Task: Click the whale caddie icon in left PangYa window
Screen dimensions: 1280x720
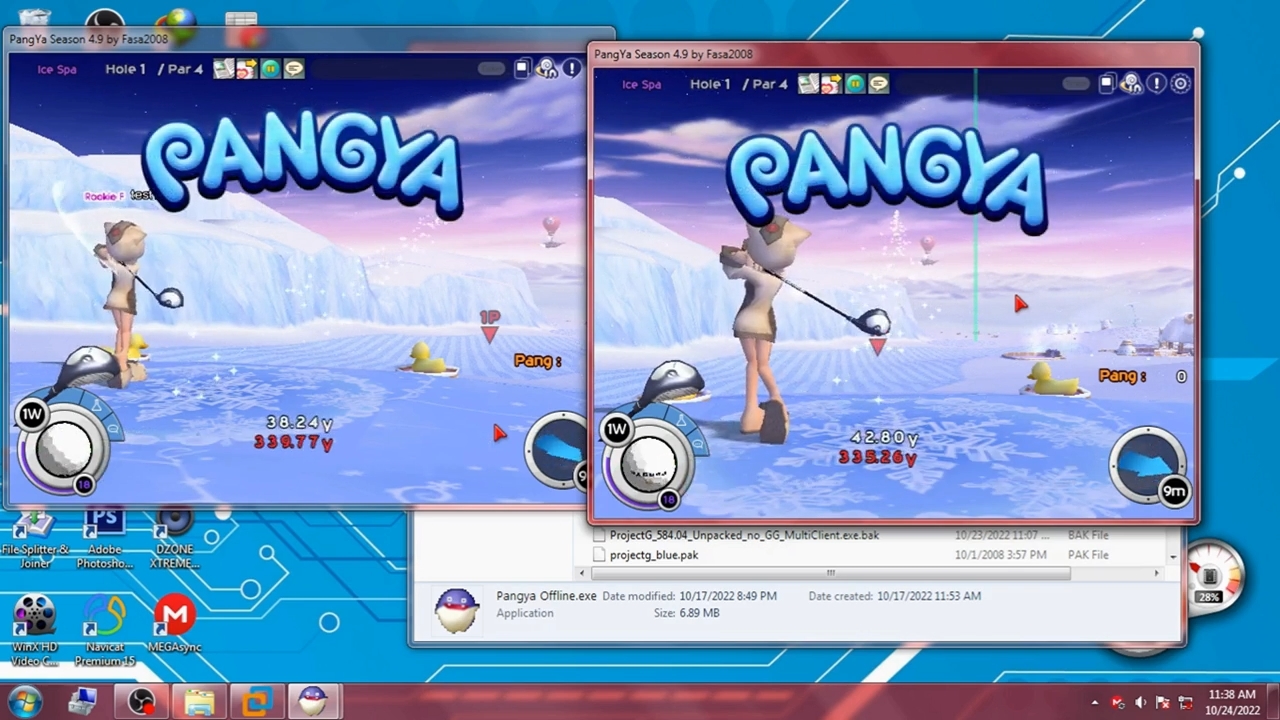Action: tap(88, 368)
